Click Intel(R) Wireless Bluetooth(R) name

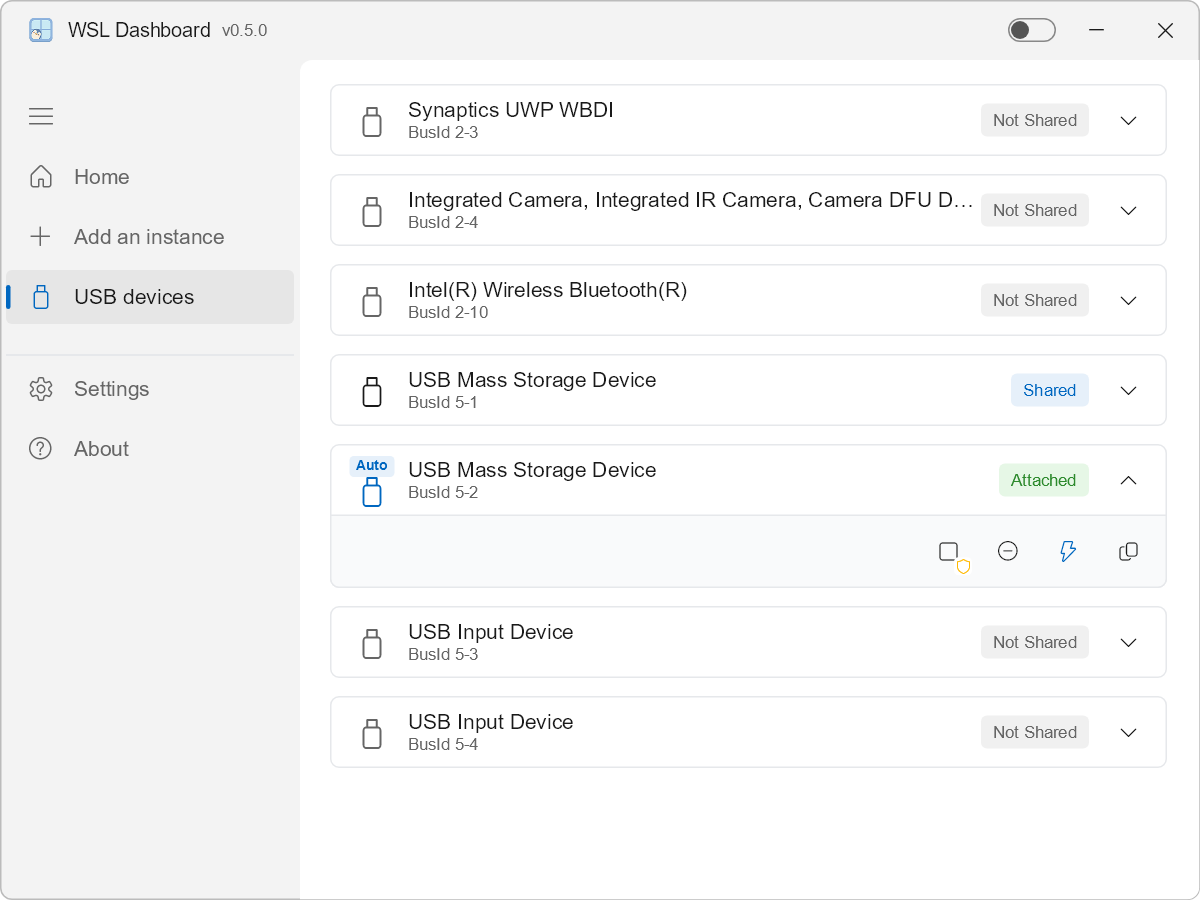548,290
